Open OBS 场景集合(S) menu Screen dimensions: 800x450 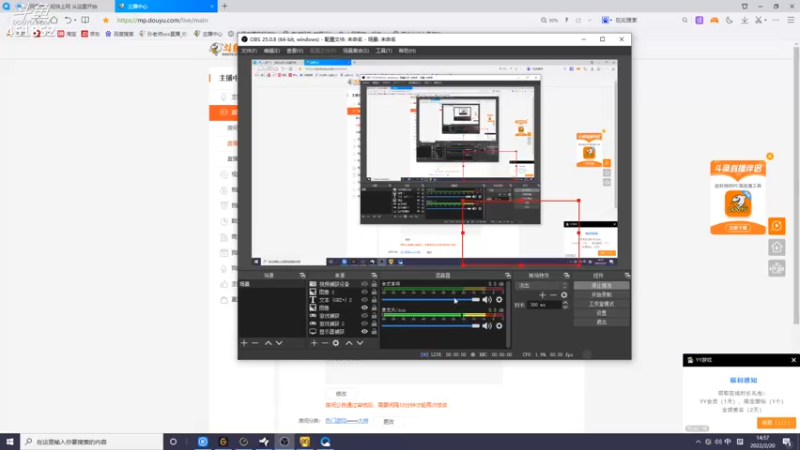pos(356,51)
